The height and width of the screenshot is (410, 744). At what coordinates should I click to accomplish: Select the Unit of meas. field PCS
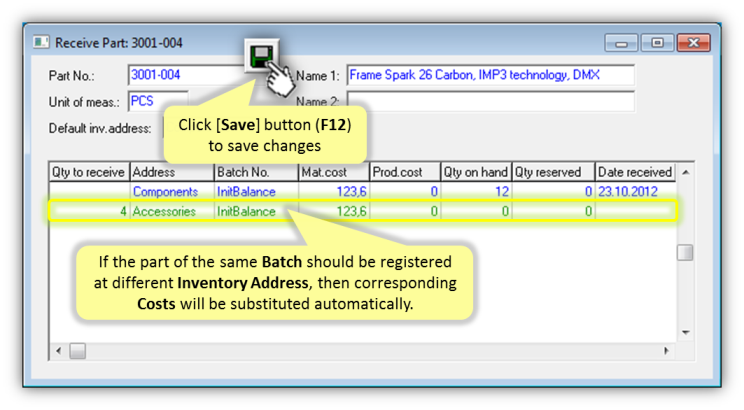158,101
